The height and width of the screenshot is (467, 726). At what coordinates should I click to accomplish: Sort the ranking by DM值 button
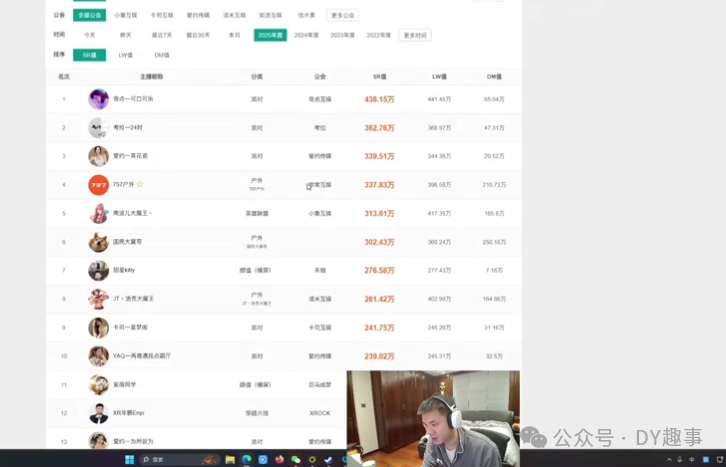pos(162,55)
